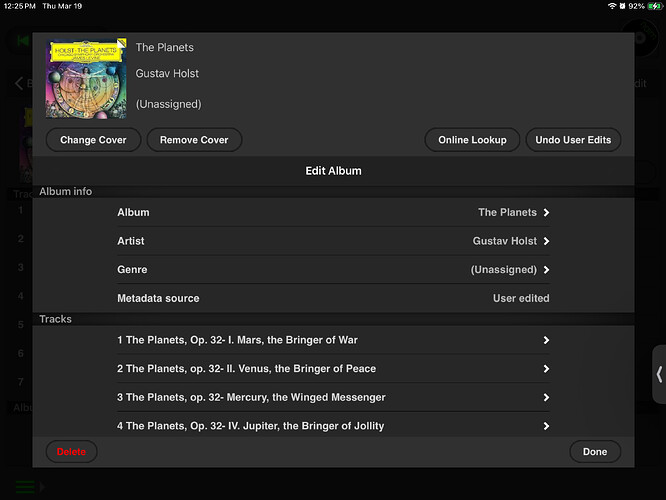Tap the Wi-Fi status icon
The height and width of the screenshot is (500, 666).
tap(612, 6)
